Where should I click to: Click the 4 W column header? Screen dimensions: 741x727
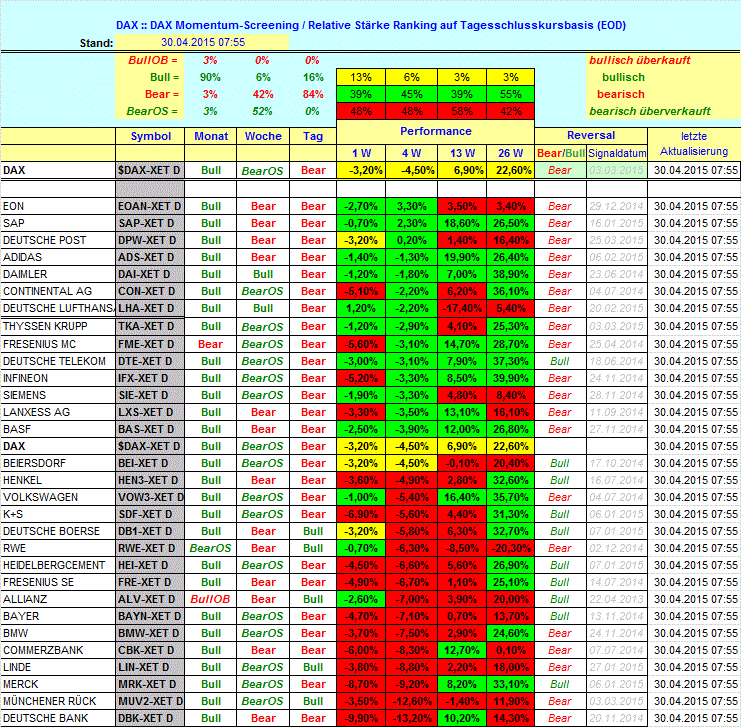[x=411, y=153]
